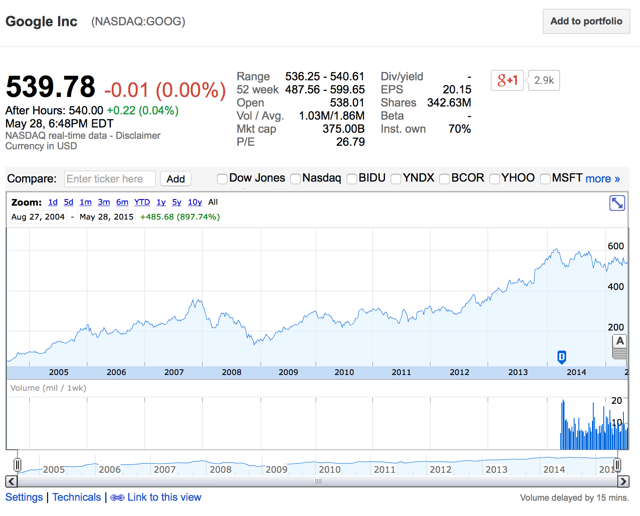Click the 539.78 stock price
The image size is (640, 516).
50,87
